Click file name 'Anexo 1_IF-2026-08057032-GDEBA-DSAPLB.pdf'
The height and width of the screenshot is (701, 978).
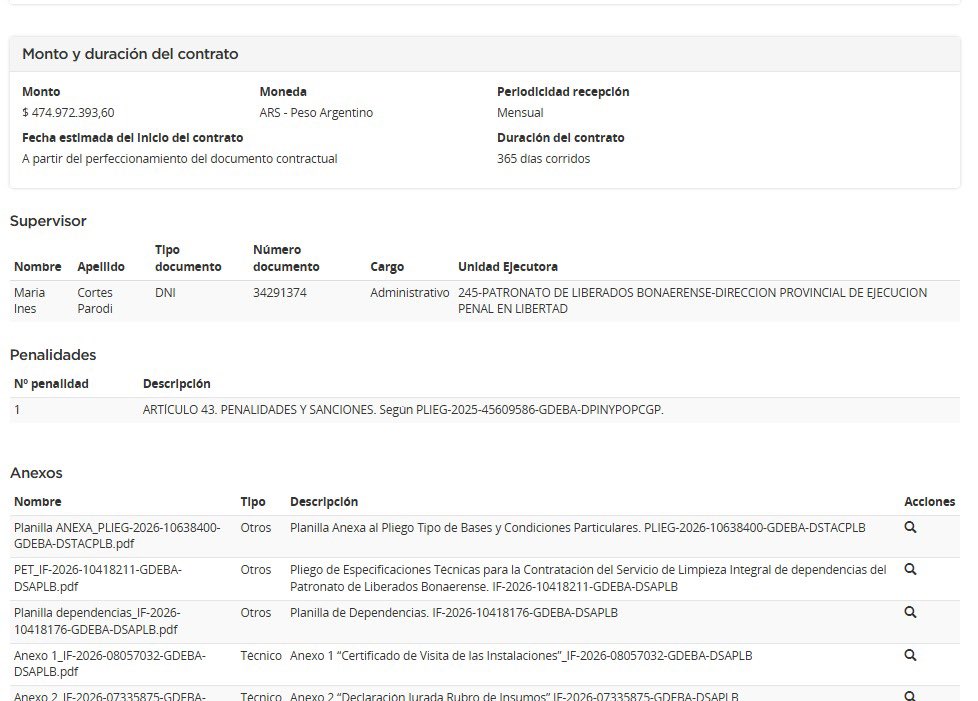coord(110,664)
